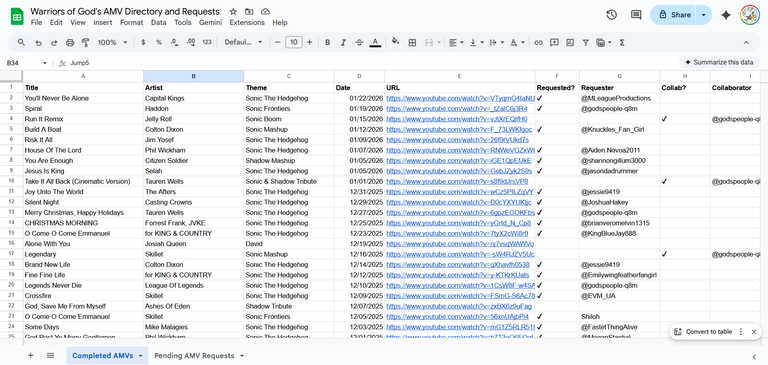Toggle italic formatting
The image size is (768, 365).
tap(343, 43)
